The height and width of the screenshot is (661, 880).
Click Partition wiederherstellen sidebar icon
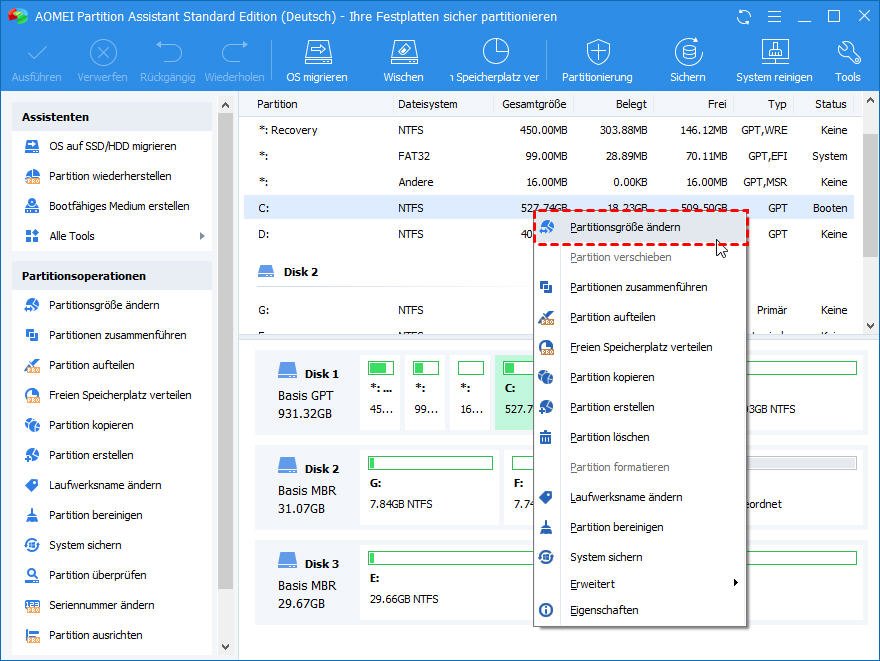(32, 176)
